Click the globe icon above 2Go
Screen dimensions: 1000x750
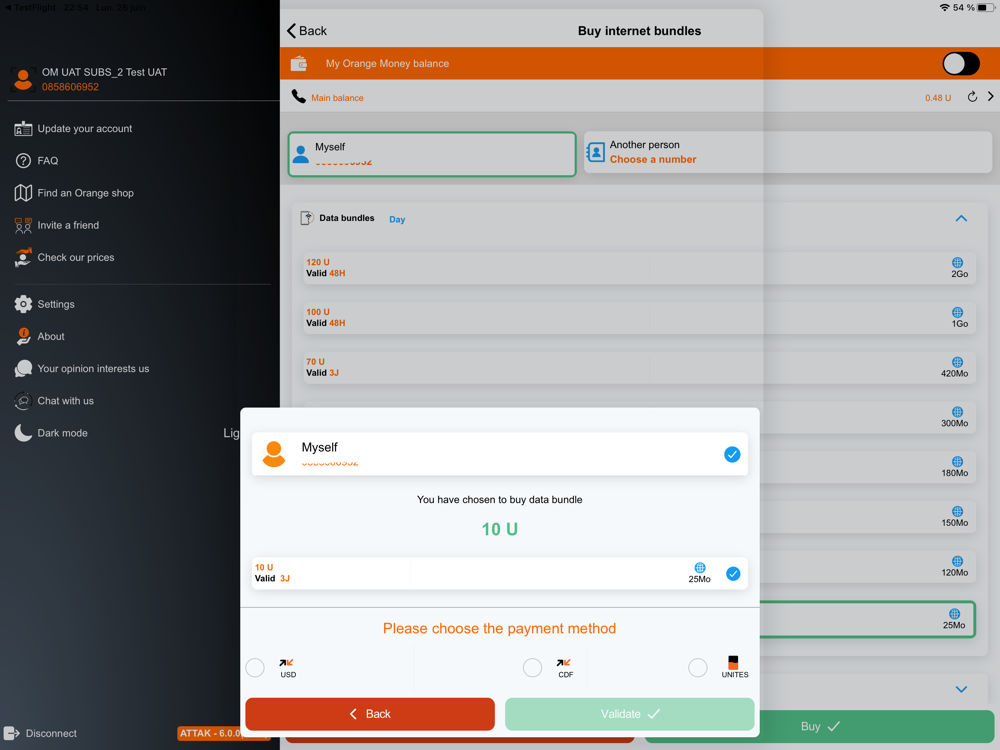[x=957, y=263]
